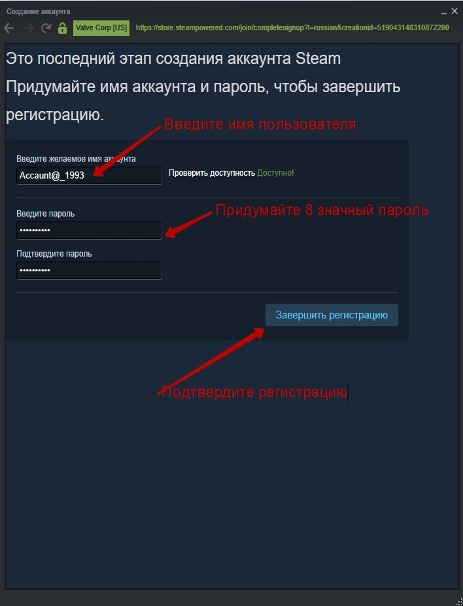The image size is (463, 606).
Task: Click the store.steampowered.com URL text
Action: 292,28
